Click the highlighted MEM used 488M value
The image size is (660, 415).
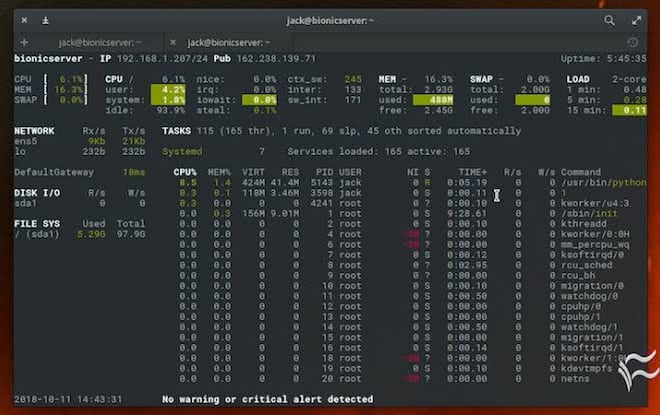pos(433,100)
